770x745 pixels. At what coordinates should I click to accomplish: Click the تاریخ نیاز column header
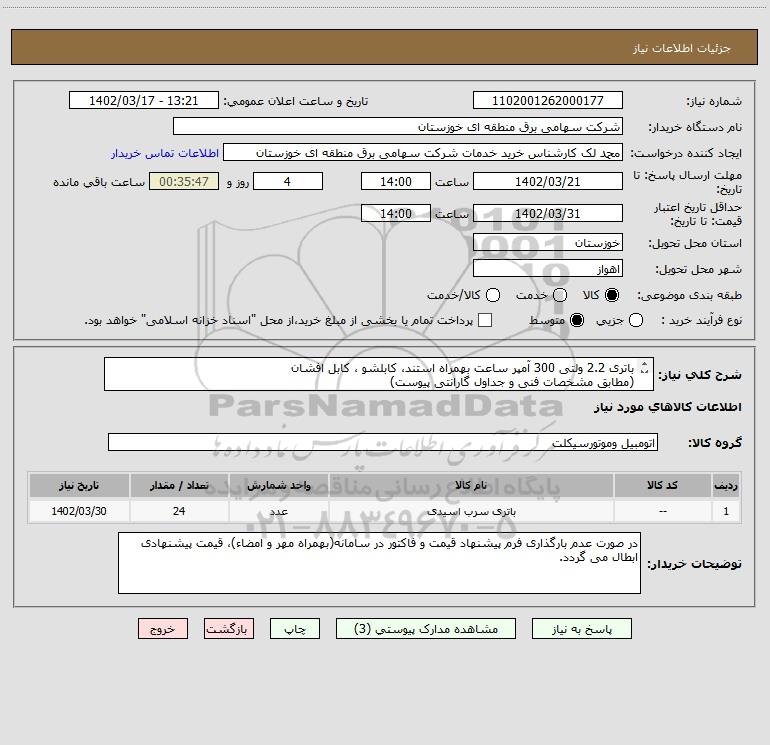click(x=79, y=485)
